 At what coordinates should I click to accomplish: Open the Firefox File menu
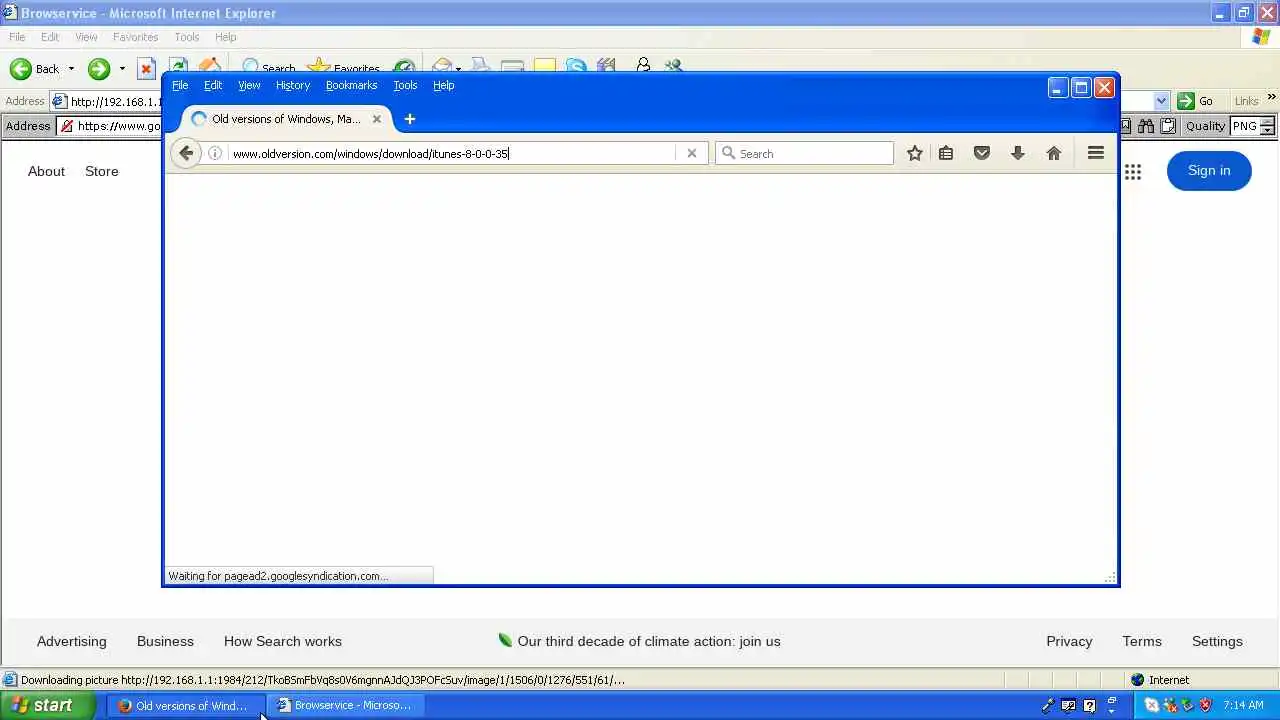(180, 85)
